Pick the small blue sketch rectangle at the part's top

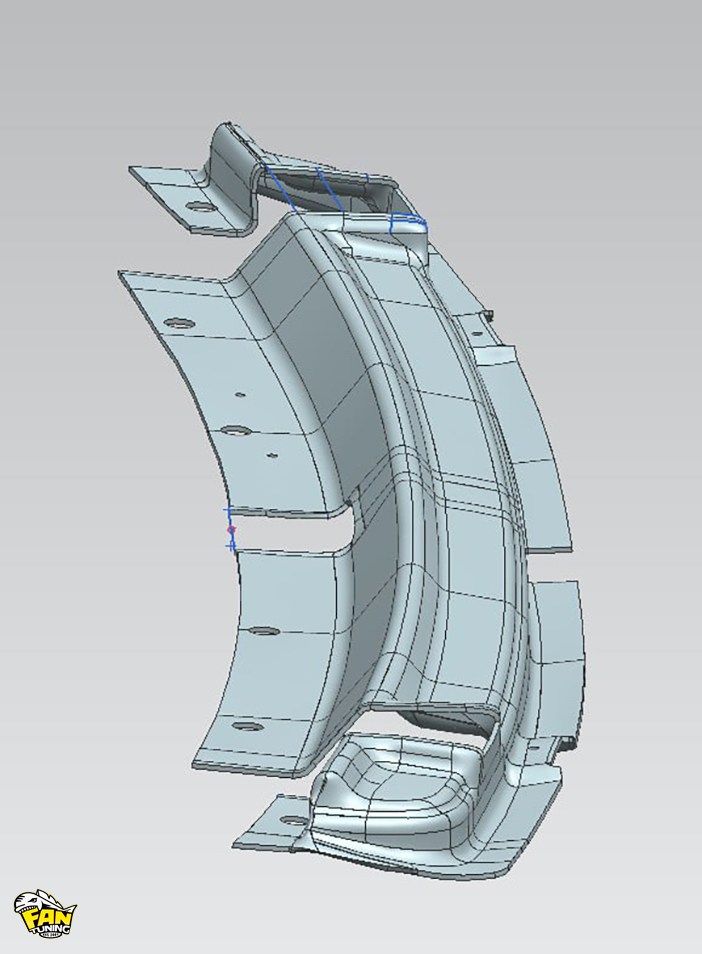click(408, 223)
